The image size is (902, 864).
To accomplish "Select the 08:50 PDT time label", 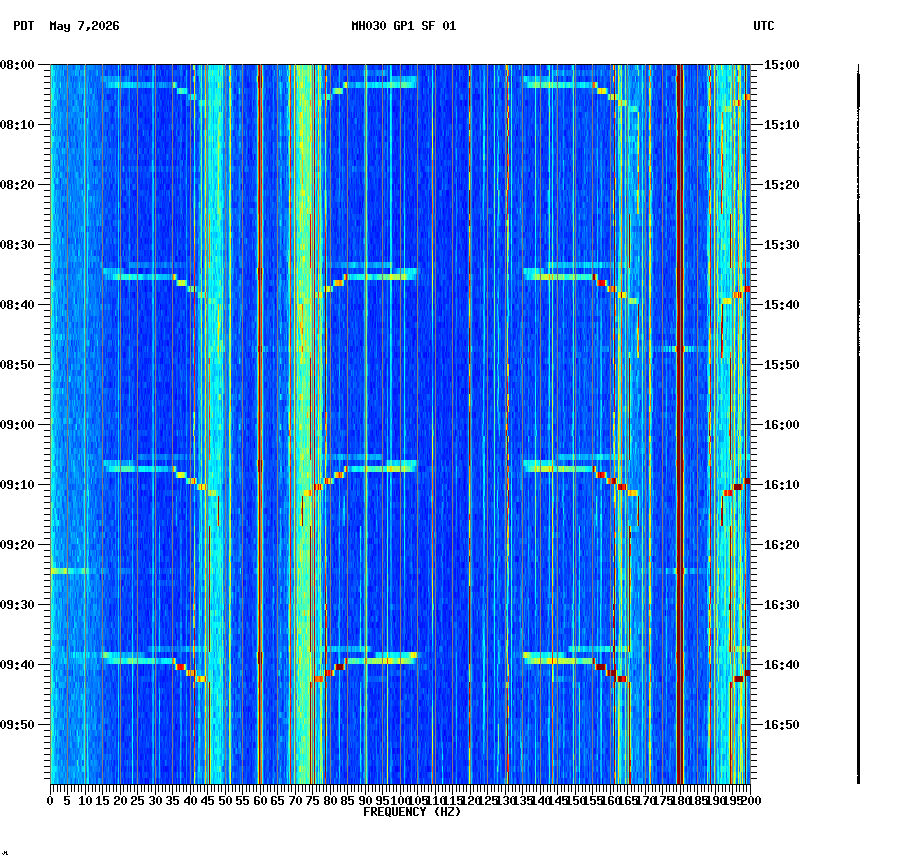I will coord(17,365).
